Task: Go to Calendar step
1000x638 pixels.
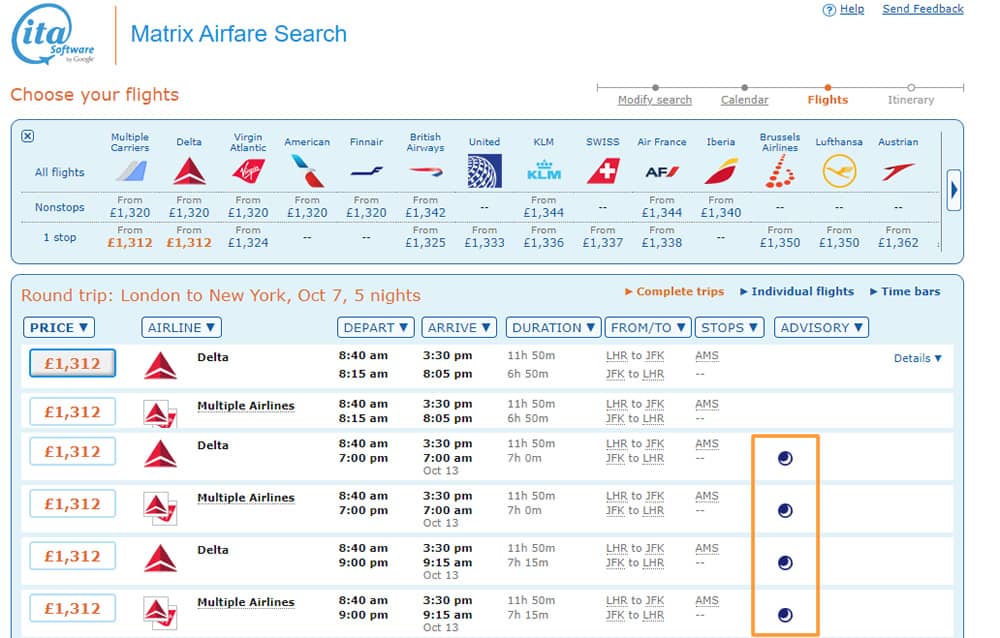Action: pos(744,100)
